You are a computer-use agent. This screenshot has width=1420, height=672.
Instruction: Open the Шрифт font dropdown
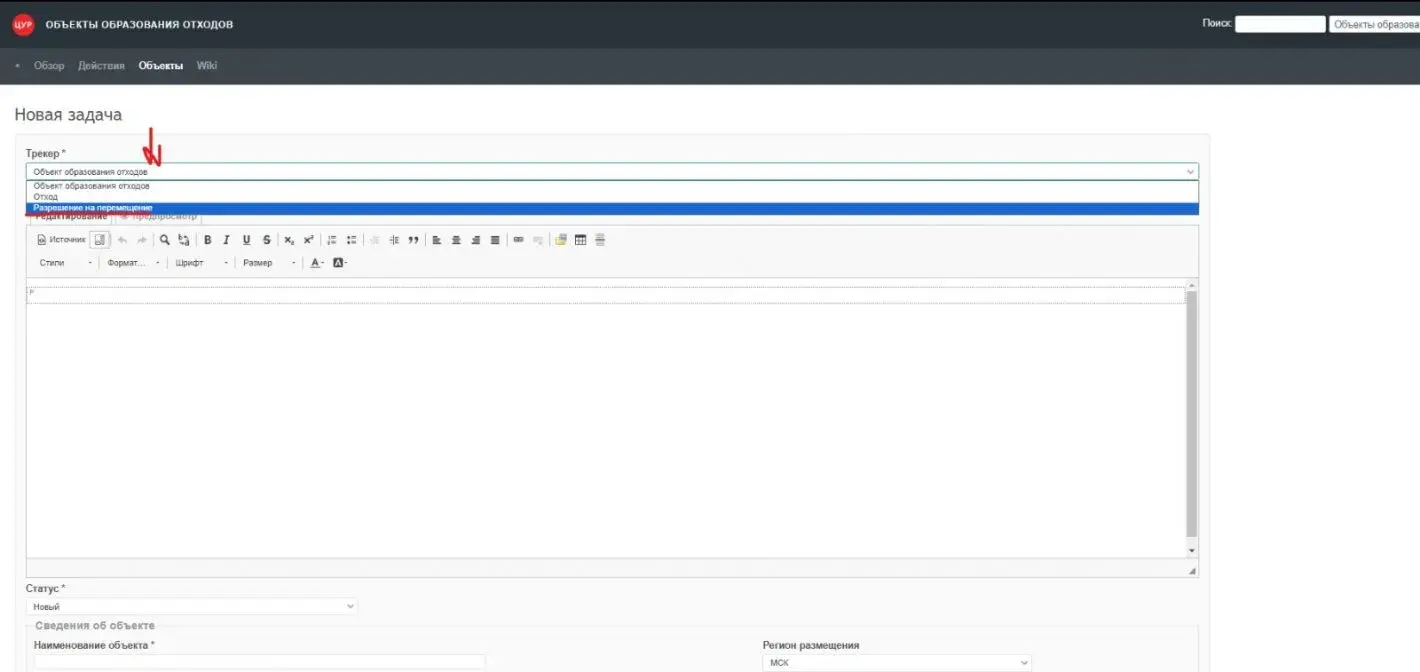pos(201,263)
